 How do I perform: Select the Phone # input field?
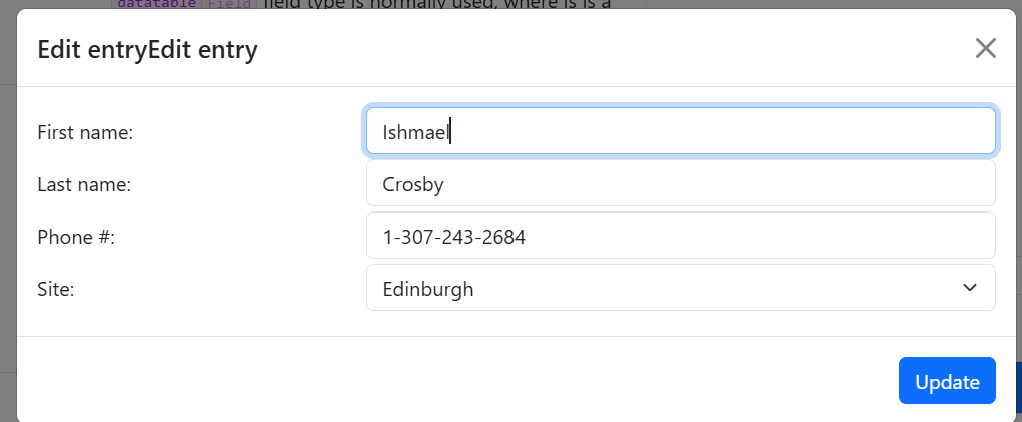click(x=680, y=237)
